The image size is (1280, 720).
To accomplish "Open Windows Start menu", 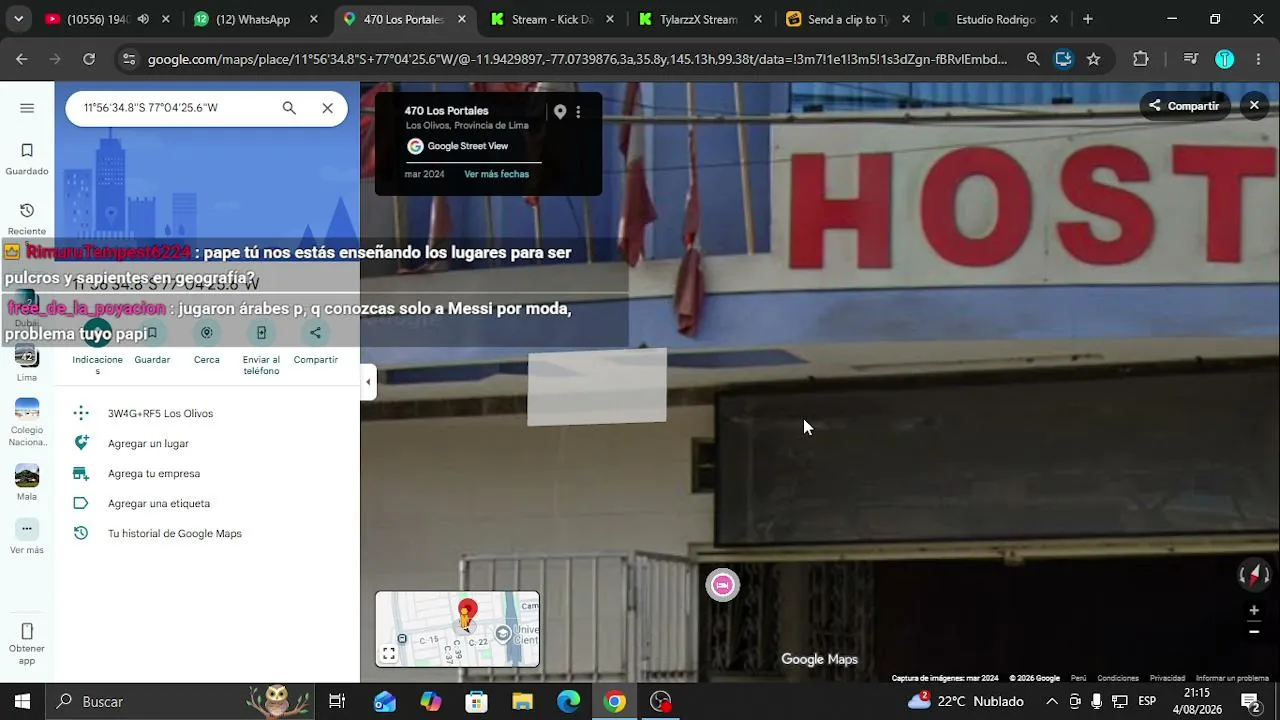I will point(22,701).
